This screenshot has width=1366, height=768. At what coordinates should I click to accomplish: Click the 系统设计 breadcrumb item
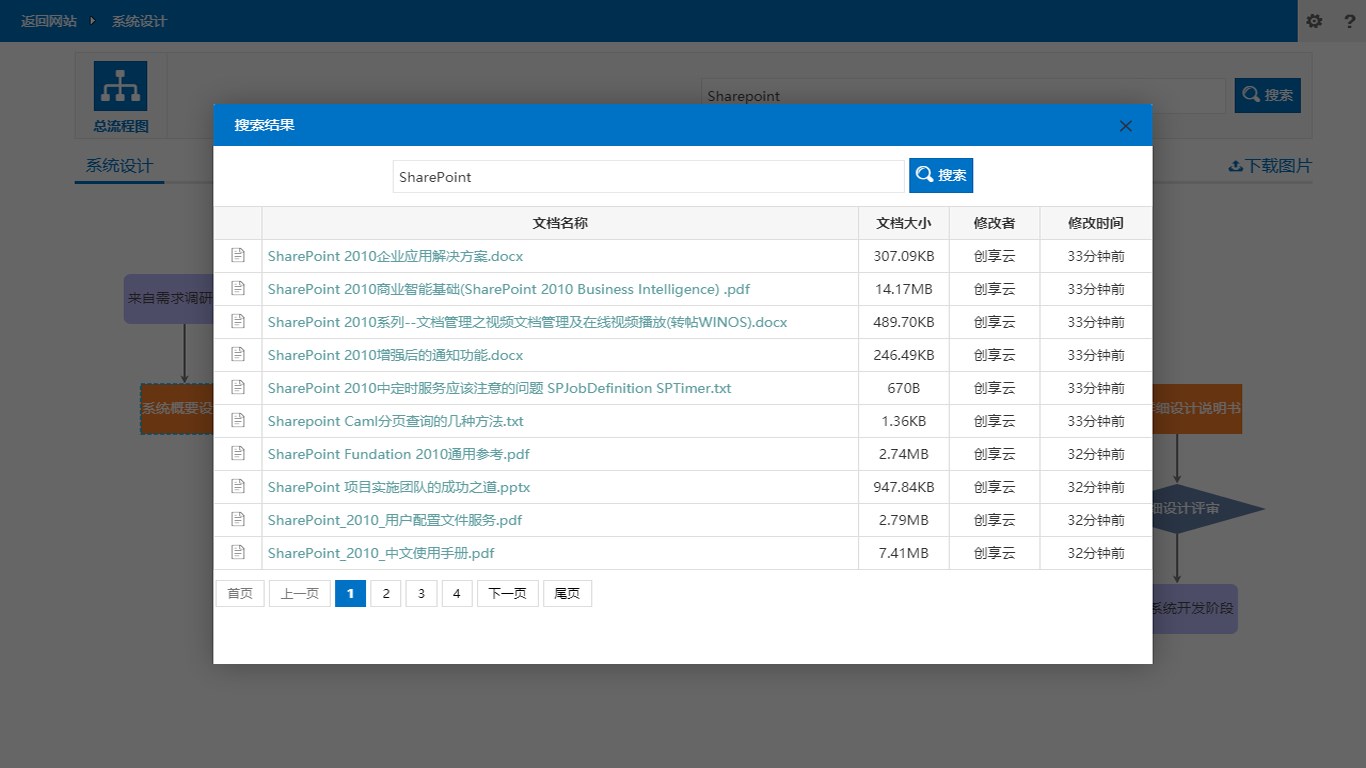[139, 21]
